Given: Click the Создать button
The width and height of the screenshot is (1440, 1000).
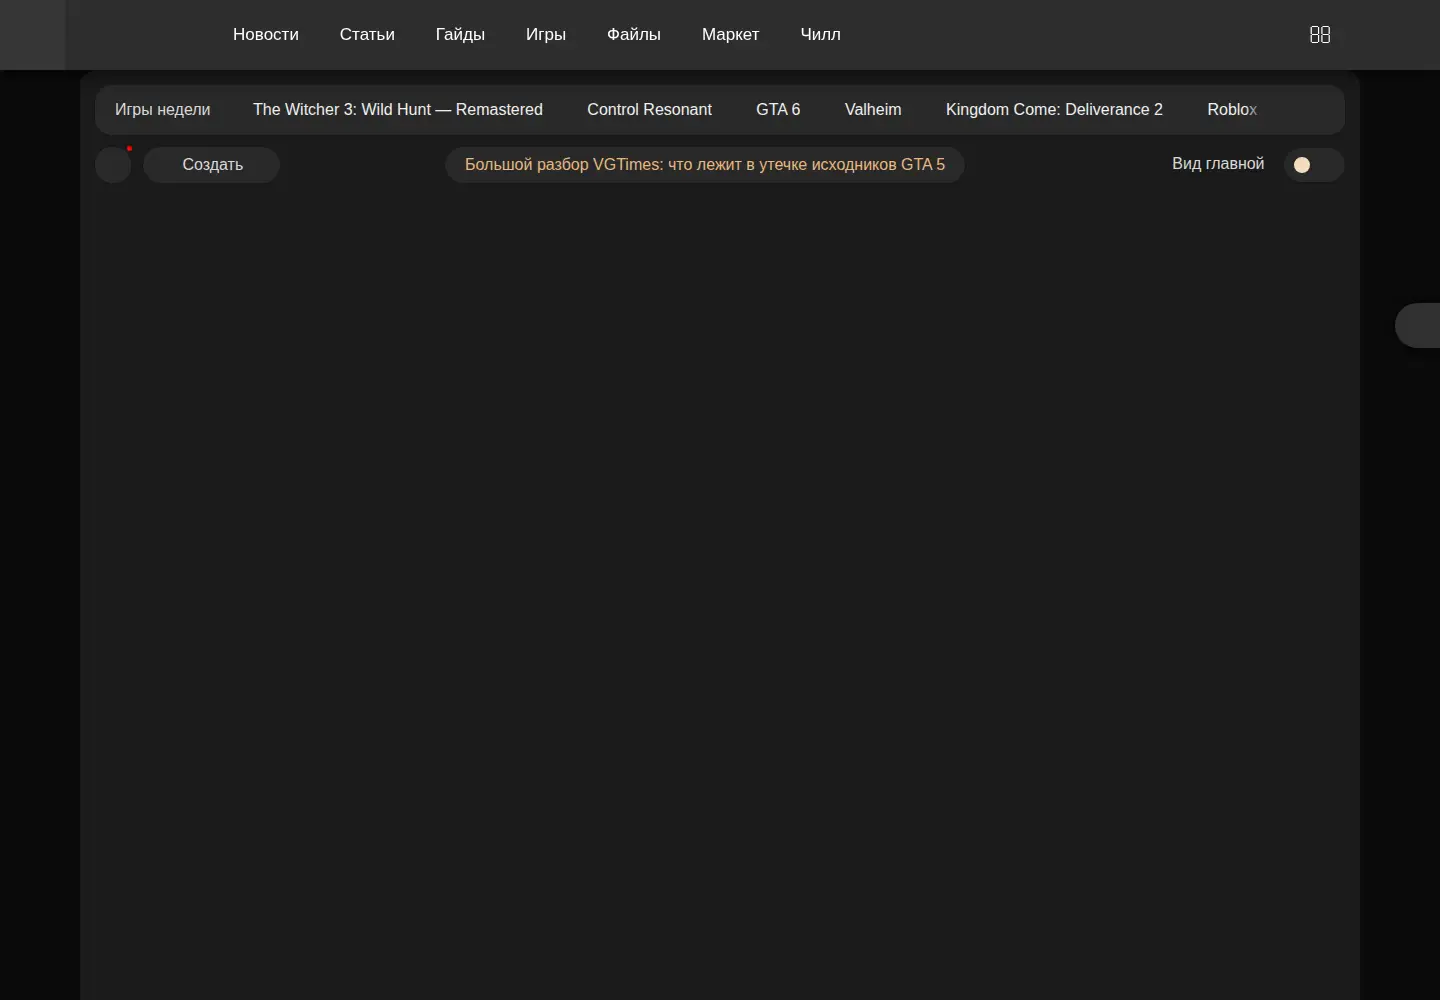Looking at the screenshot, I should (x=212, y=165).
